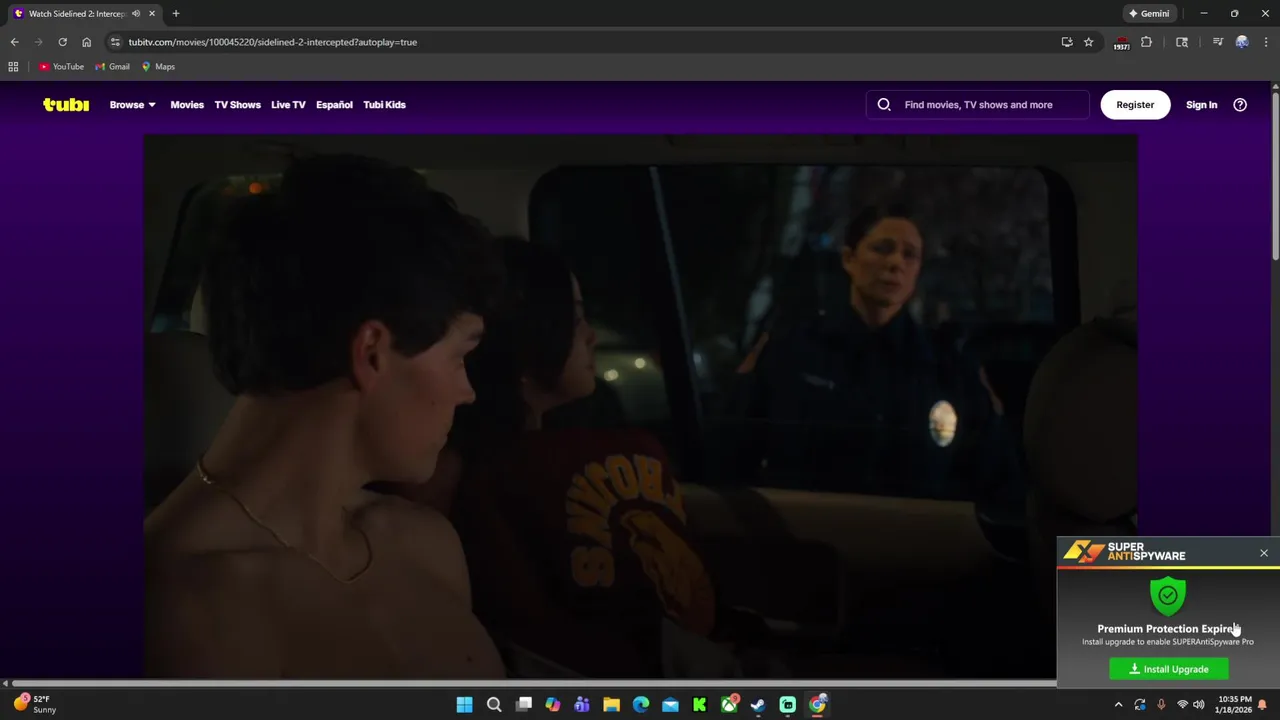Open Tubi Kids
Image resolution: width=1280 pixels, height=720 pixels.
point(384,104)
